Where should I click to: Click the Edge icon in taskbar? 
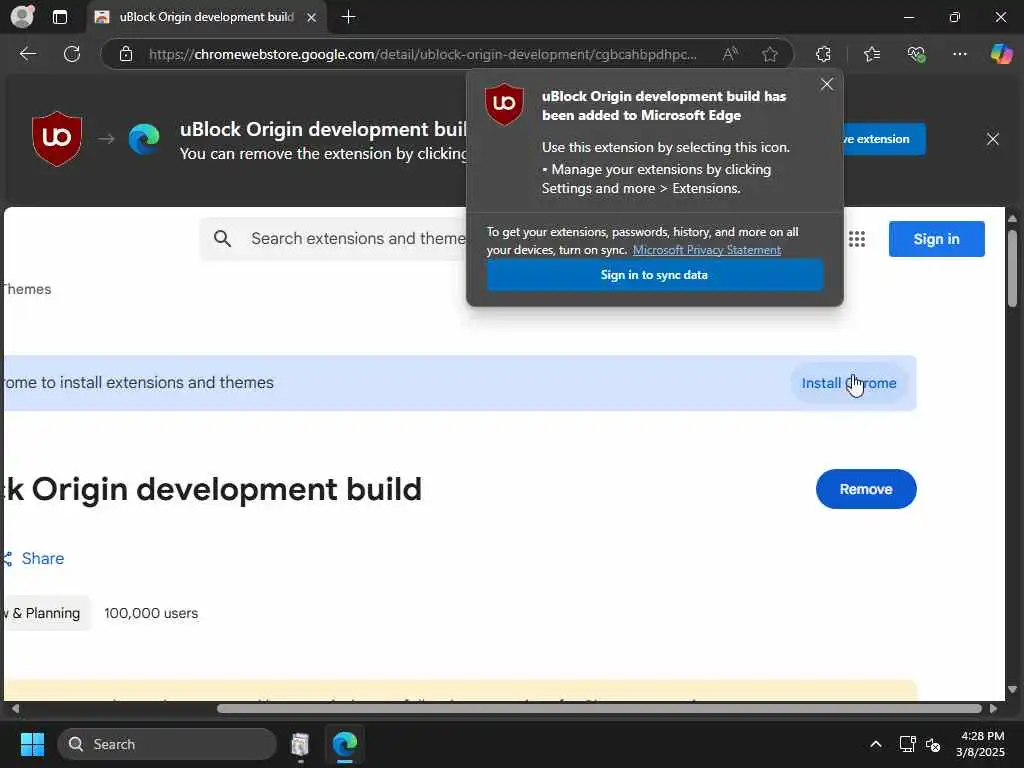345,744
